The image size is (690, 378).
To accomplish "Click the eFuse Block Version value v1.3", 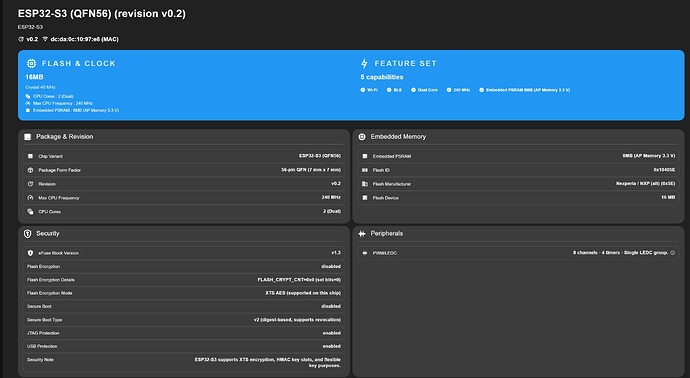I will click(x=336, y=253).
